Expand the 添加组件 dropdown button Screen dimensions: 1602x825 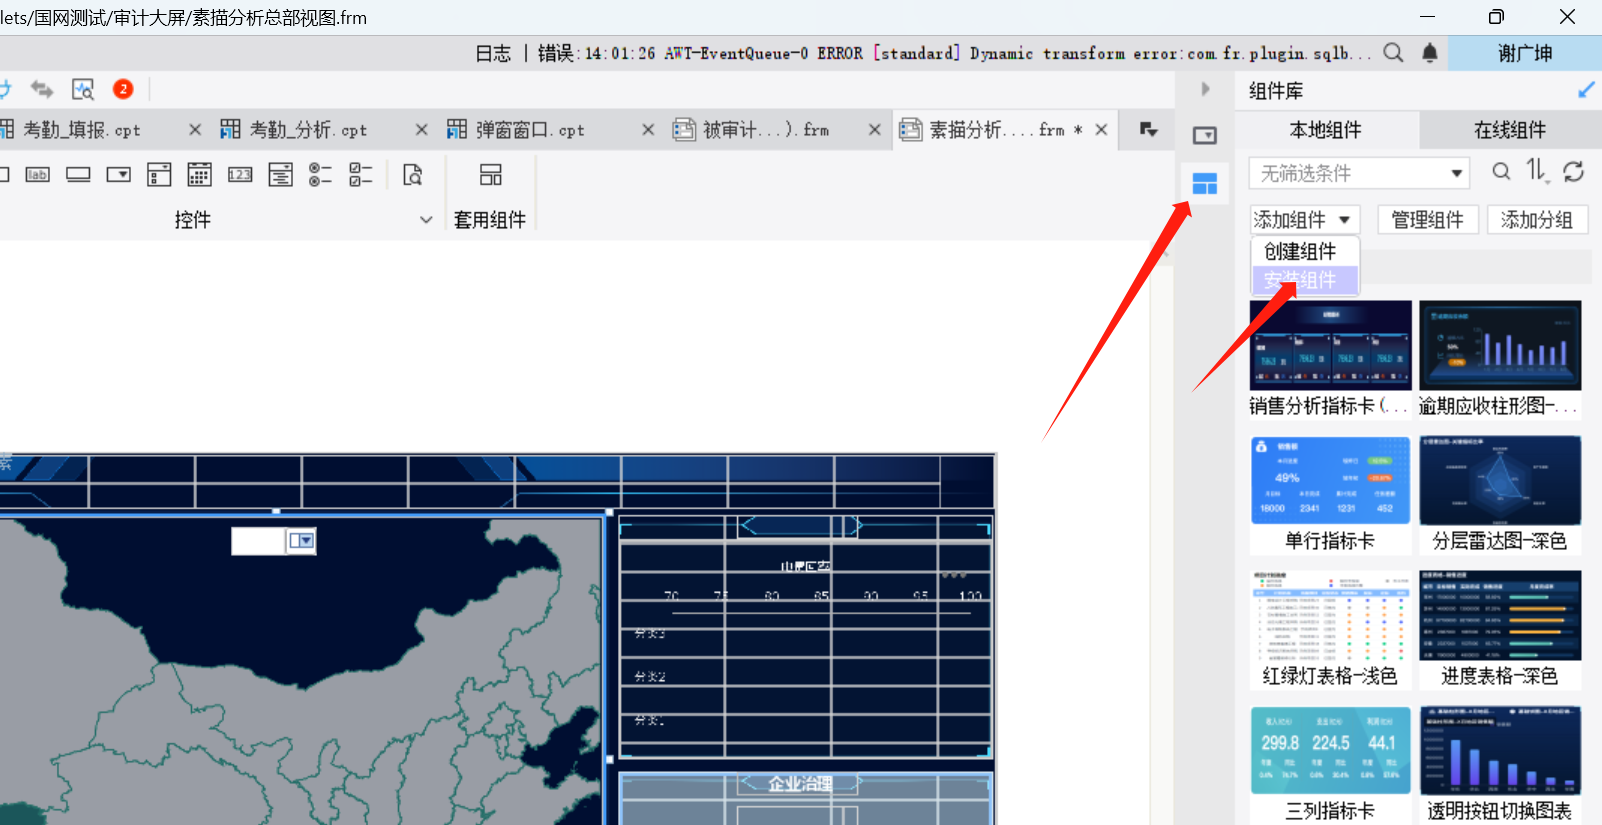click(1304, 220)
